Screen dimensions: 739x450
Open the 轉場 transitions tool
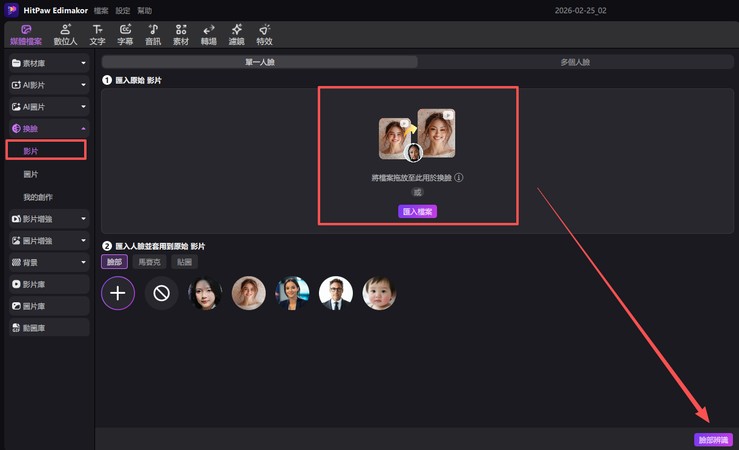[208, 35]
